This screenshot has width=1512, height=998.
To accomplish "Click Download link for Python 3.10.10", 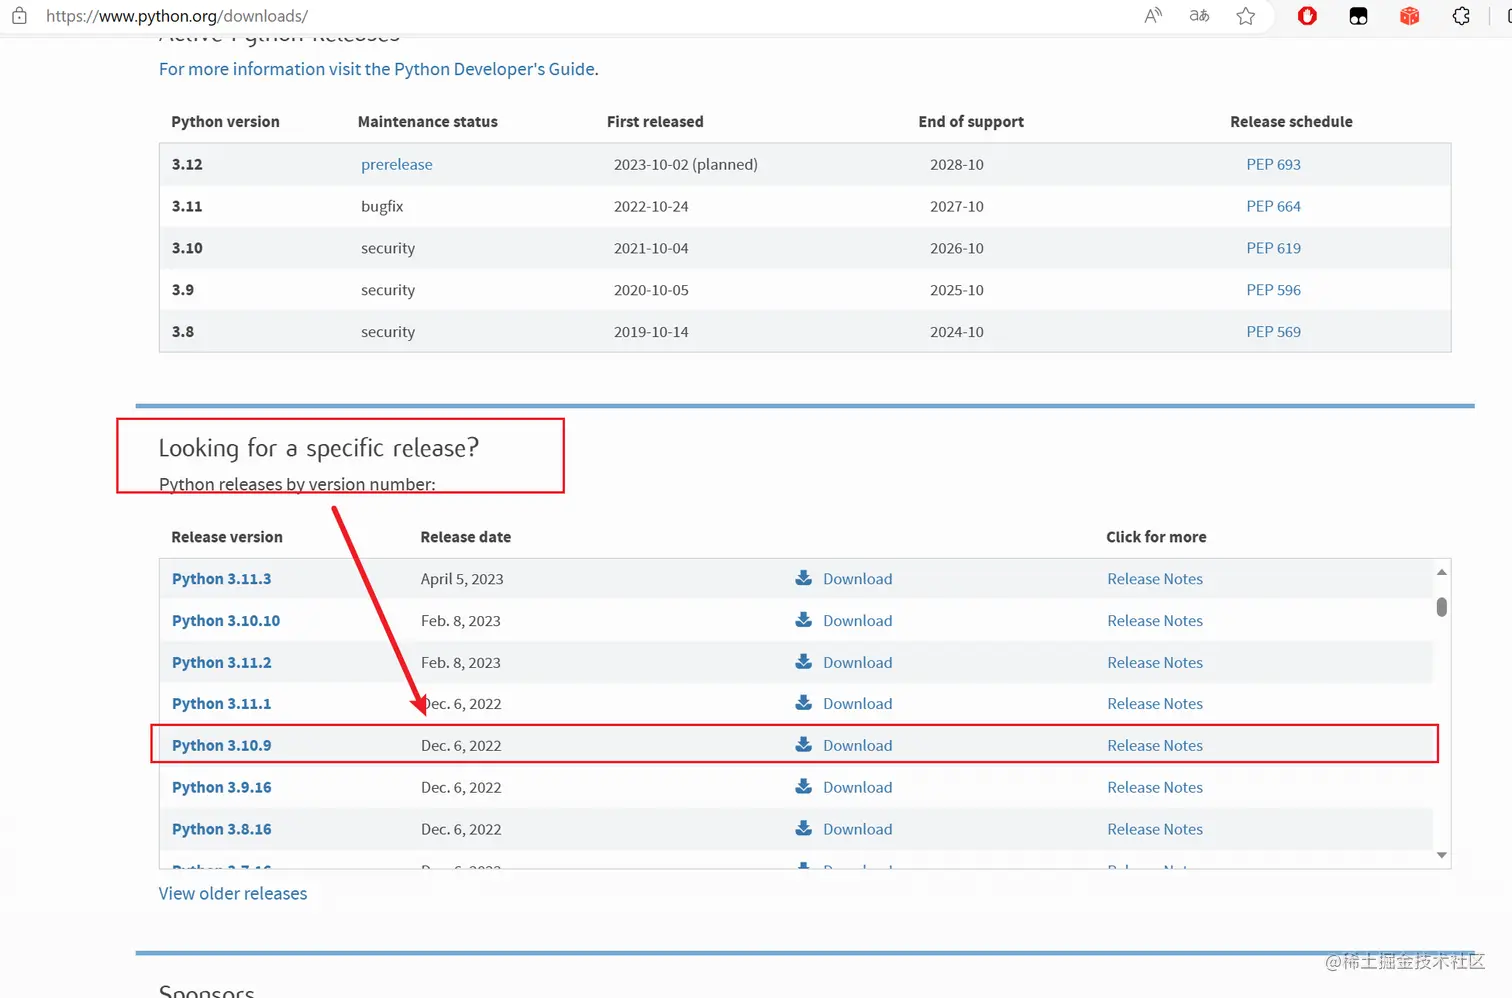I will (857, 621).
